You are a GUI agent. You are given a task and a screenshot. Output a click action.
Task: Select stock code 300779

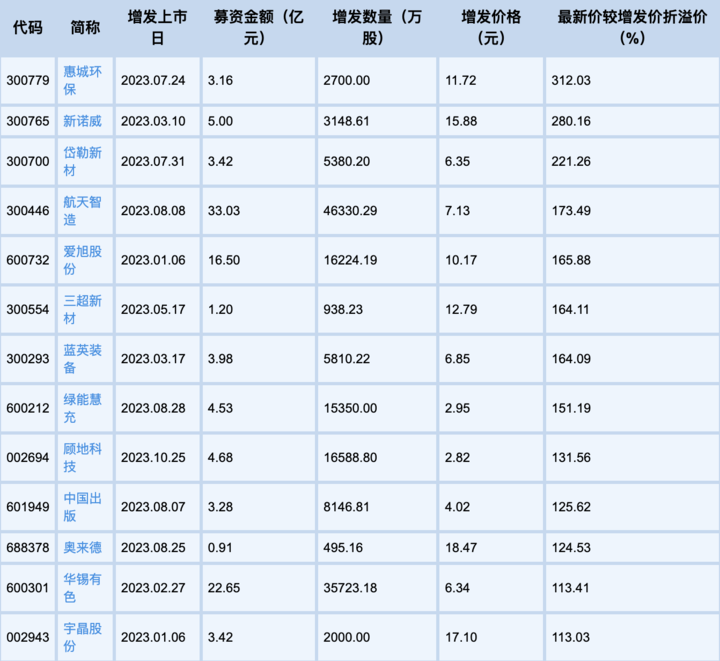pos(28,81)
